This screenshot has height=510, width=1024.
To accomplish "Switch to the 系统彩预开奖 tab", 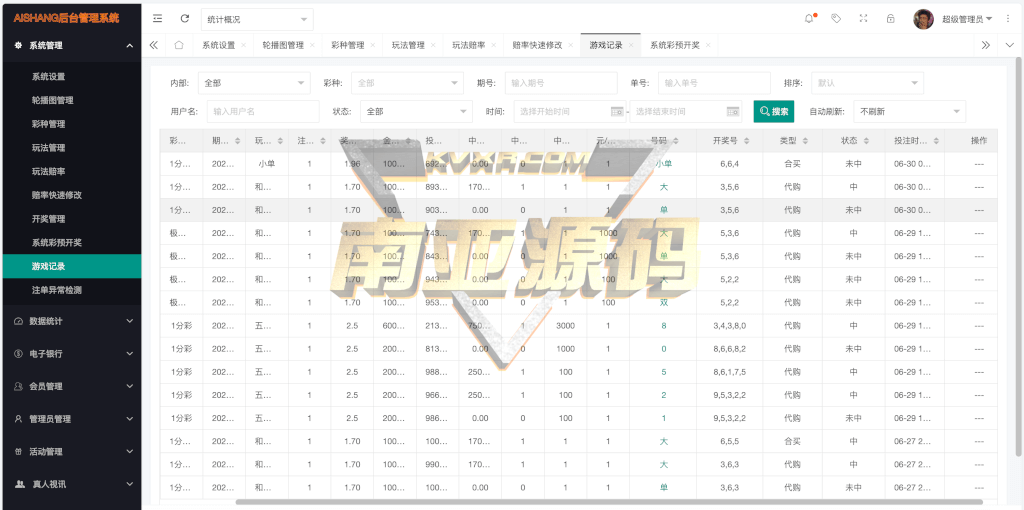I will pos(675,45).
